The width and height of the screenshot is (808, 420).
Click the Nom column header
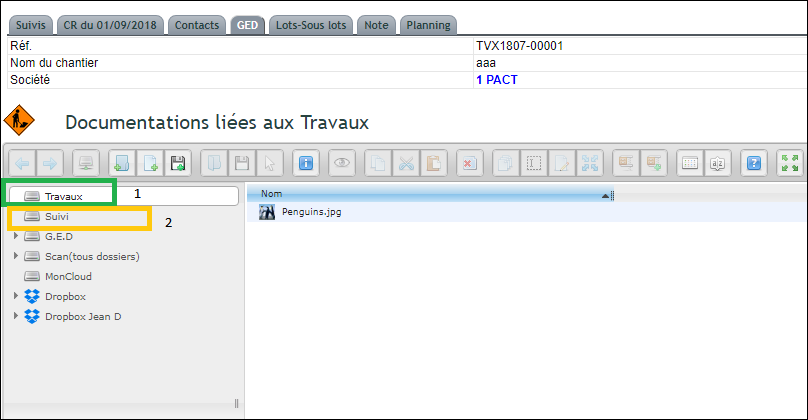pyautogui.click(x=430, y=194)
